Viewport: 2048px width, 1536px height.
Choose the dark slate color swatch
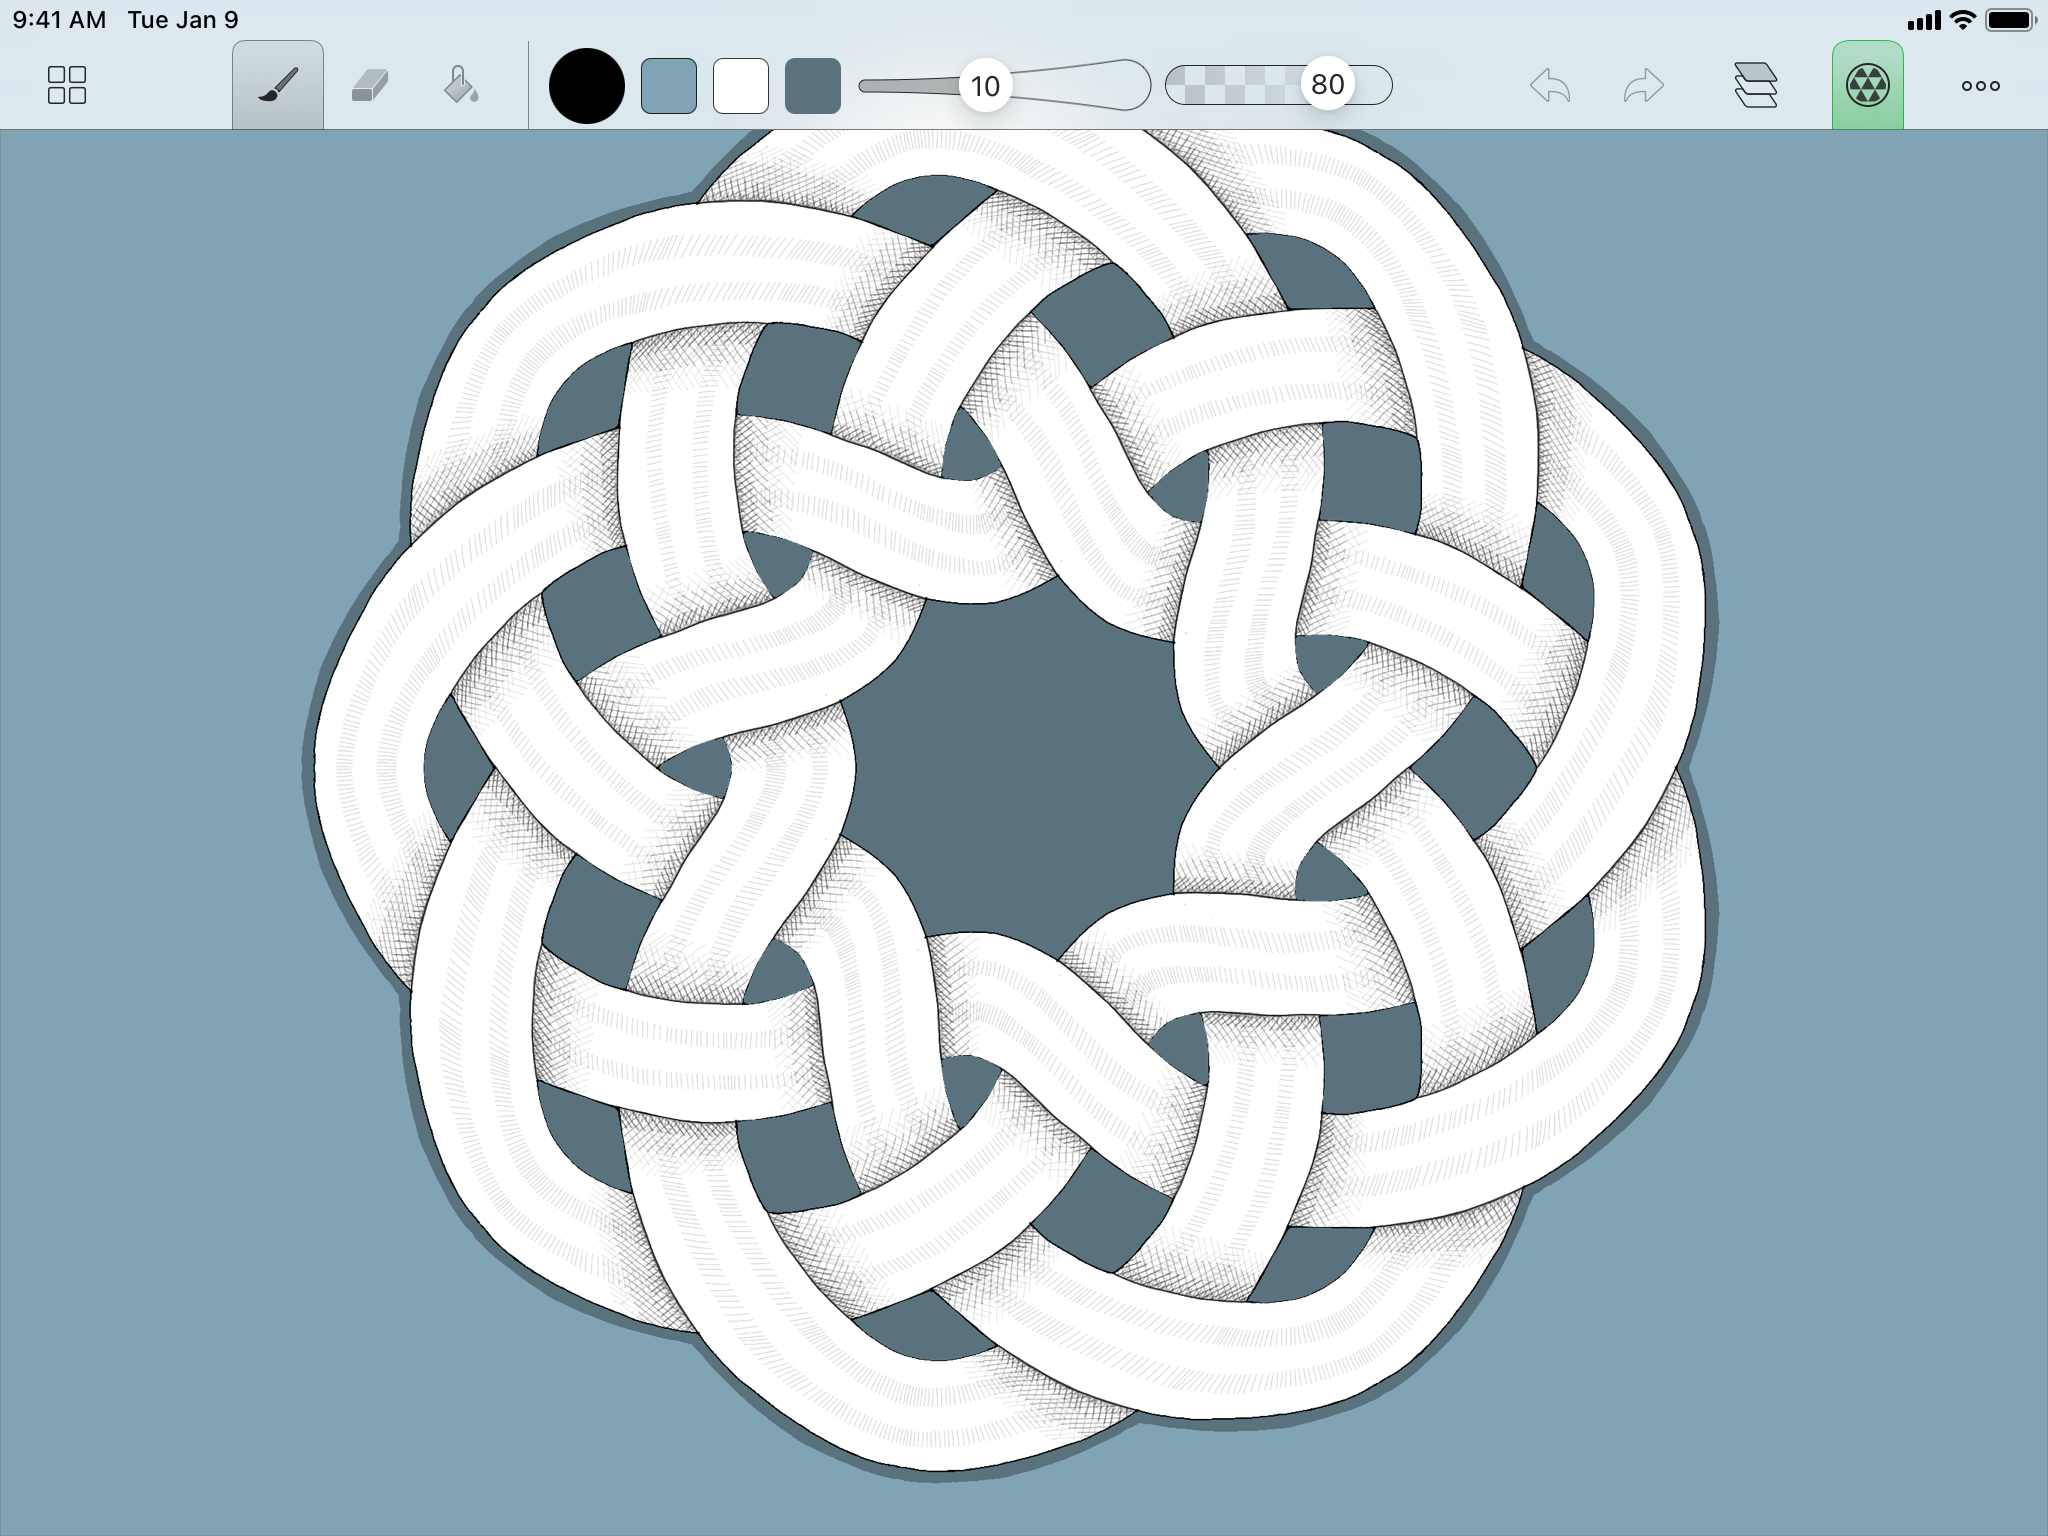813,85
